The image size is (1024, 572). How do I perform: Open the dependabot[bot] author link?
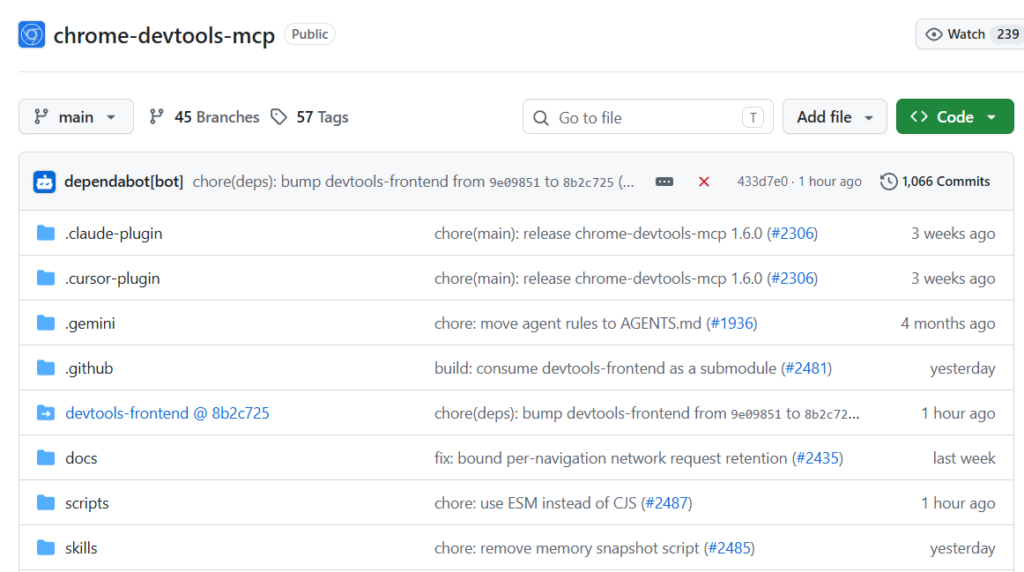tap(123, 182)
